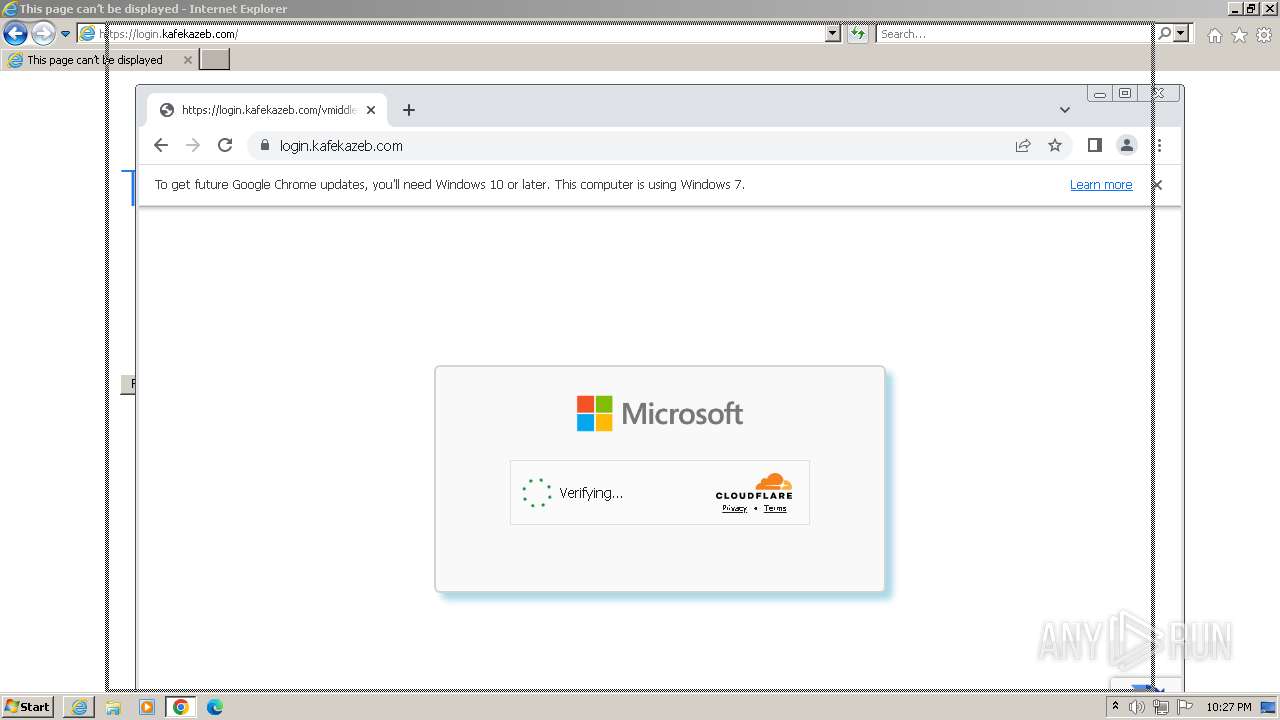Share this page from Chrome

[1023, 145]
